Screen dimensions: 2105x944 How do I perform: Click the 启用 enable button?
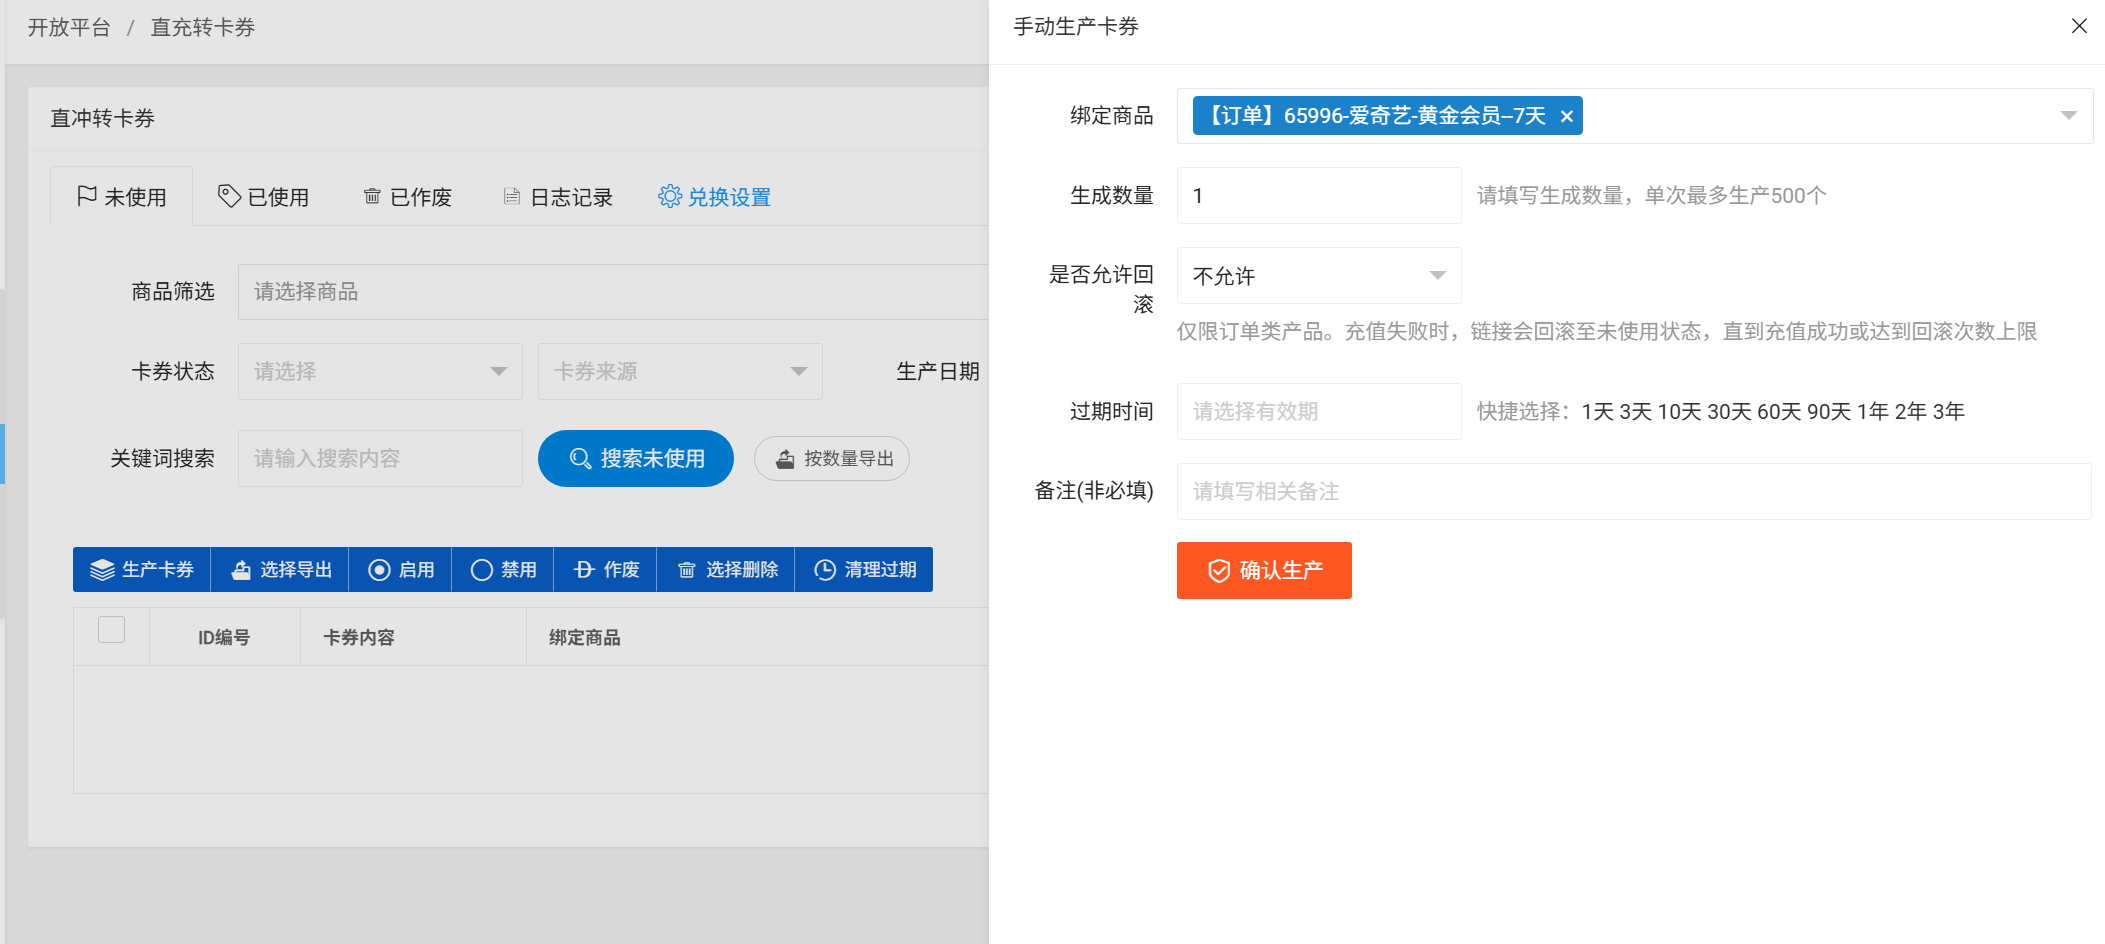[401, 570]
